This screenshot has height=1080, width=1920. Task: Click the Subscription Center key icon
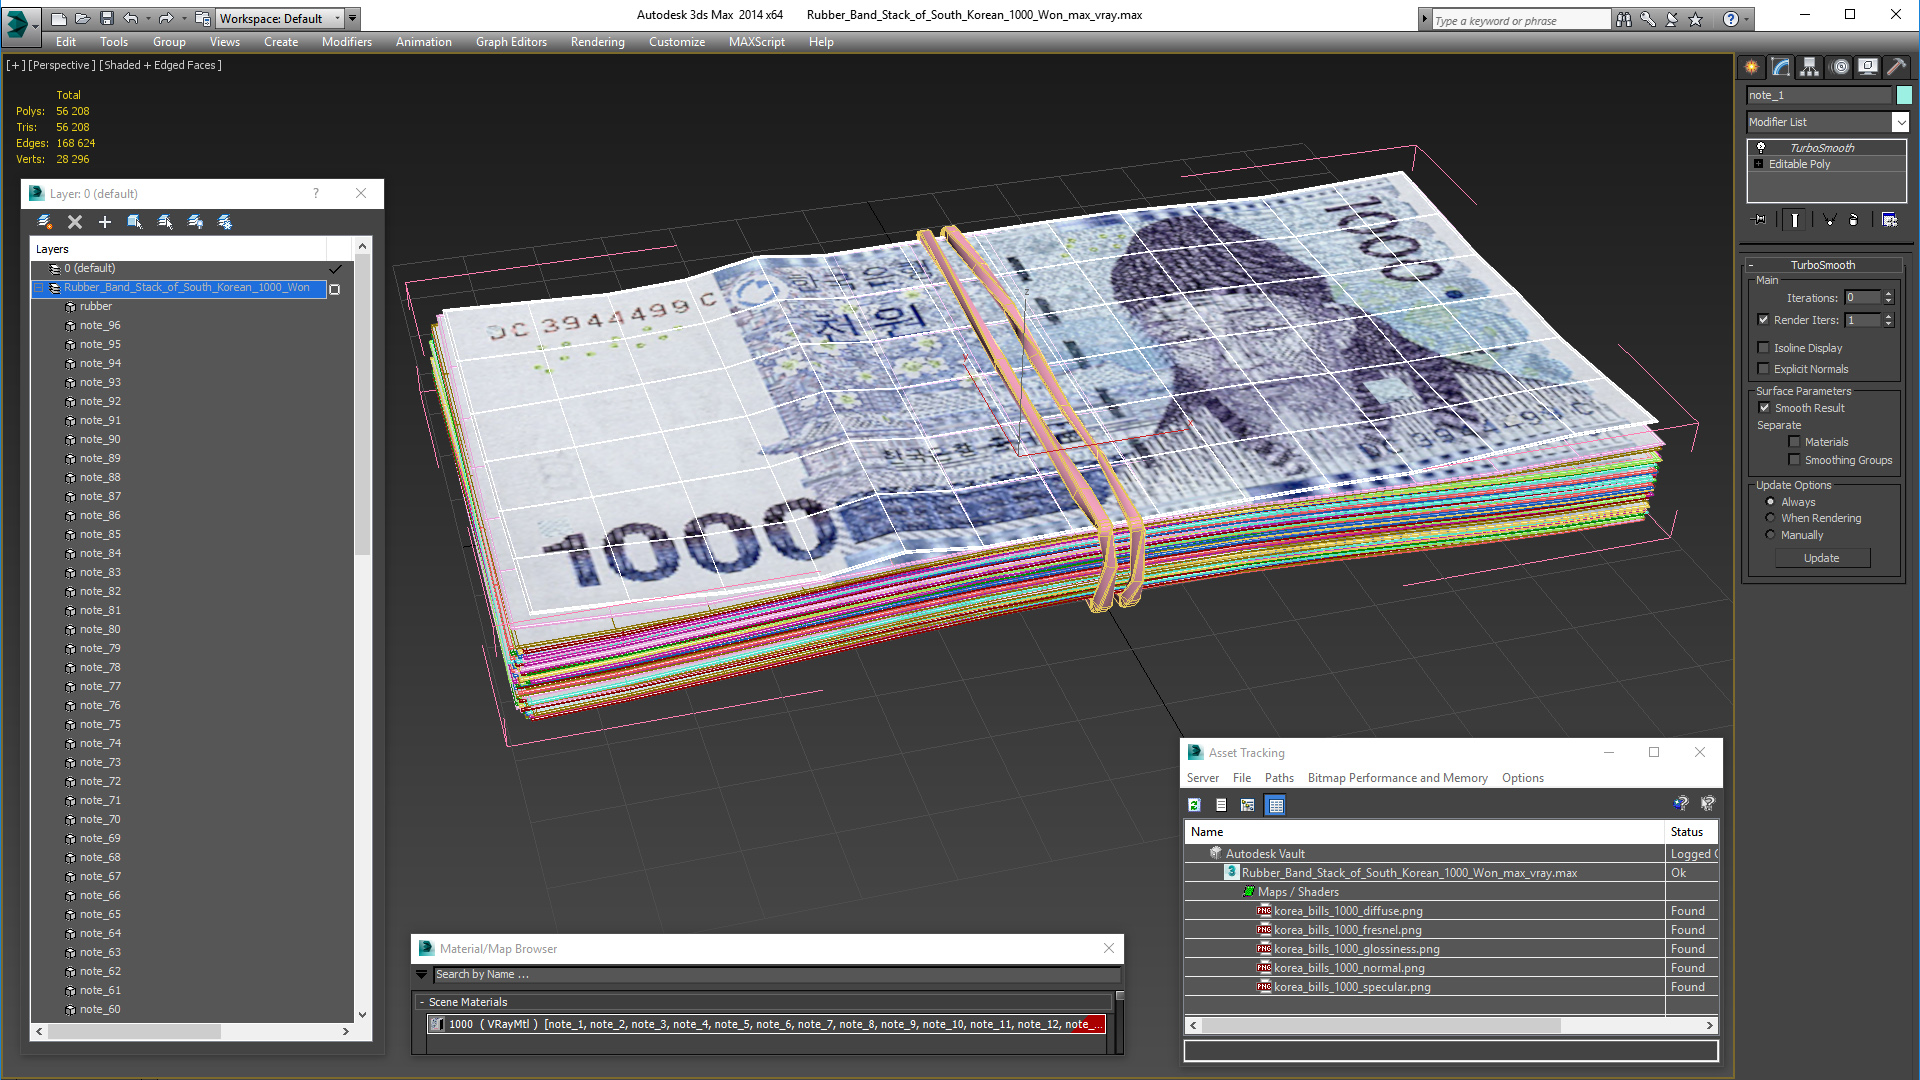click(x=1647, y=19)
